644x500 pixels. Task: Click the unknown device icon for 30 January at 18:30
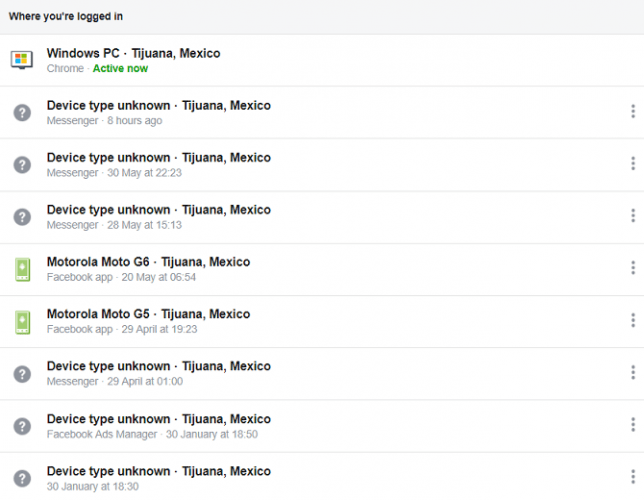(x=22, y=478)
